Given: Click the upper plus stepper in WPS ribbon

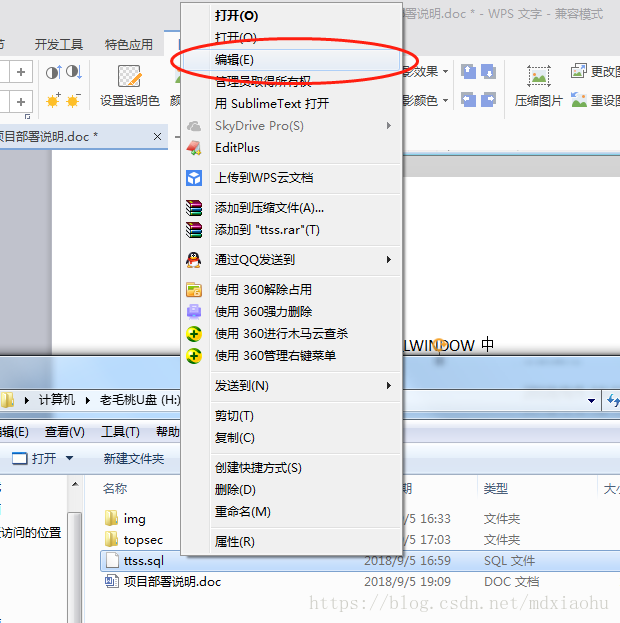Looking at the screenshot, I should (21, 72).
